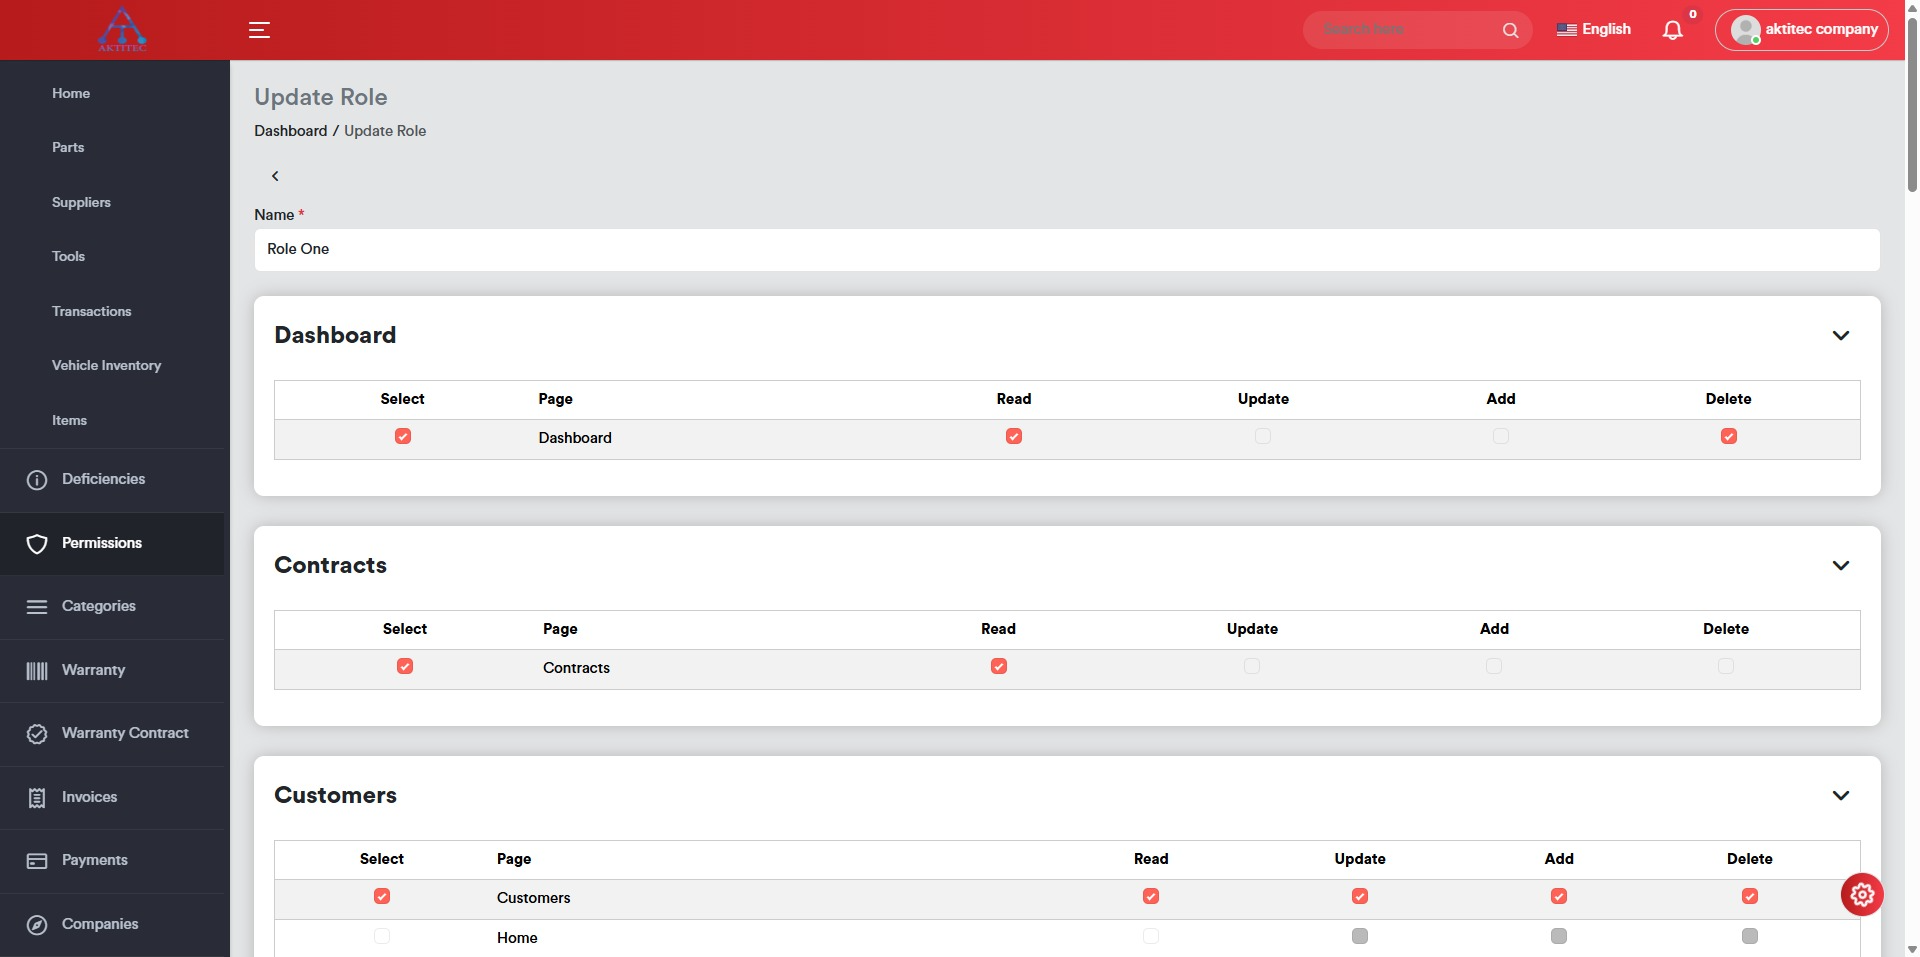Click the Customers section heading
1920x957 pixels.
pos(335,795)
